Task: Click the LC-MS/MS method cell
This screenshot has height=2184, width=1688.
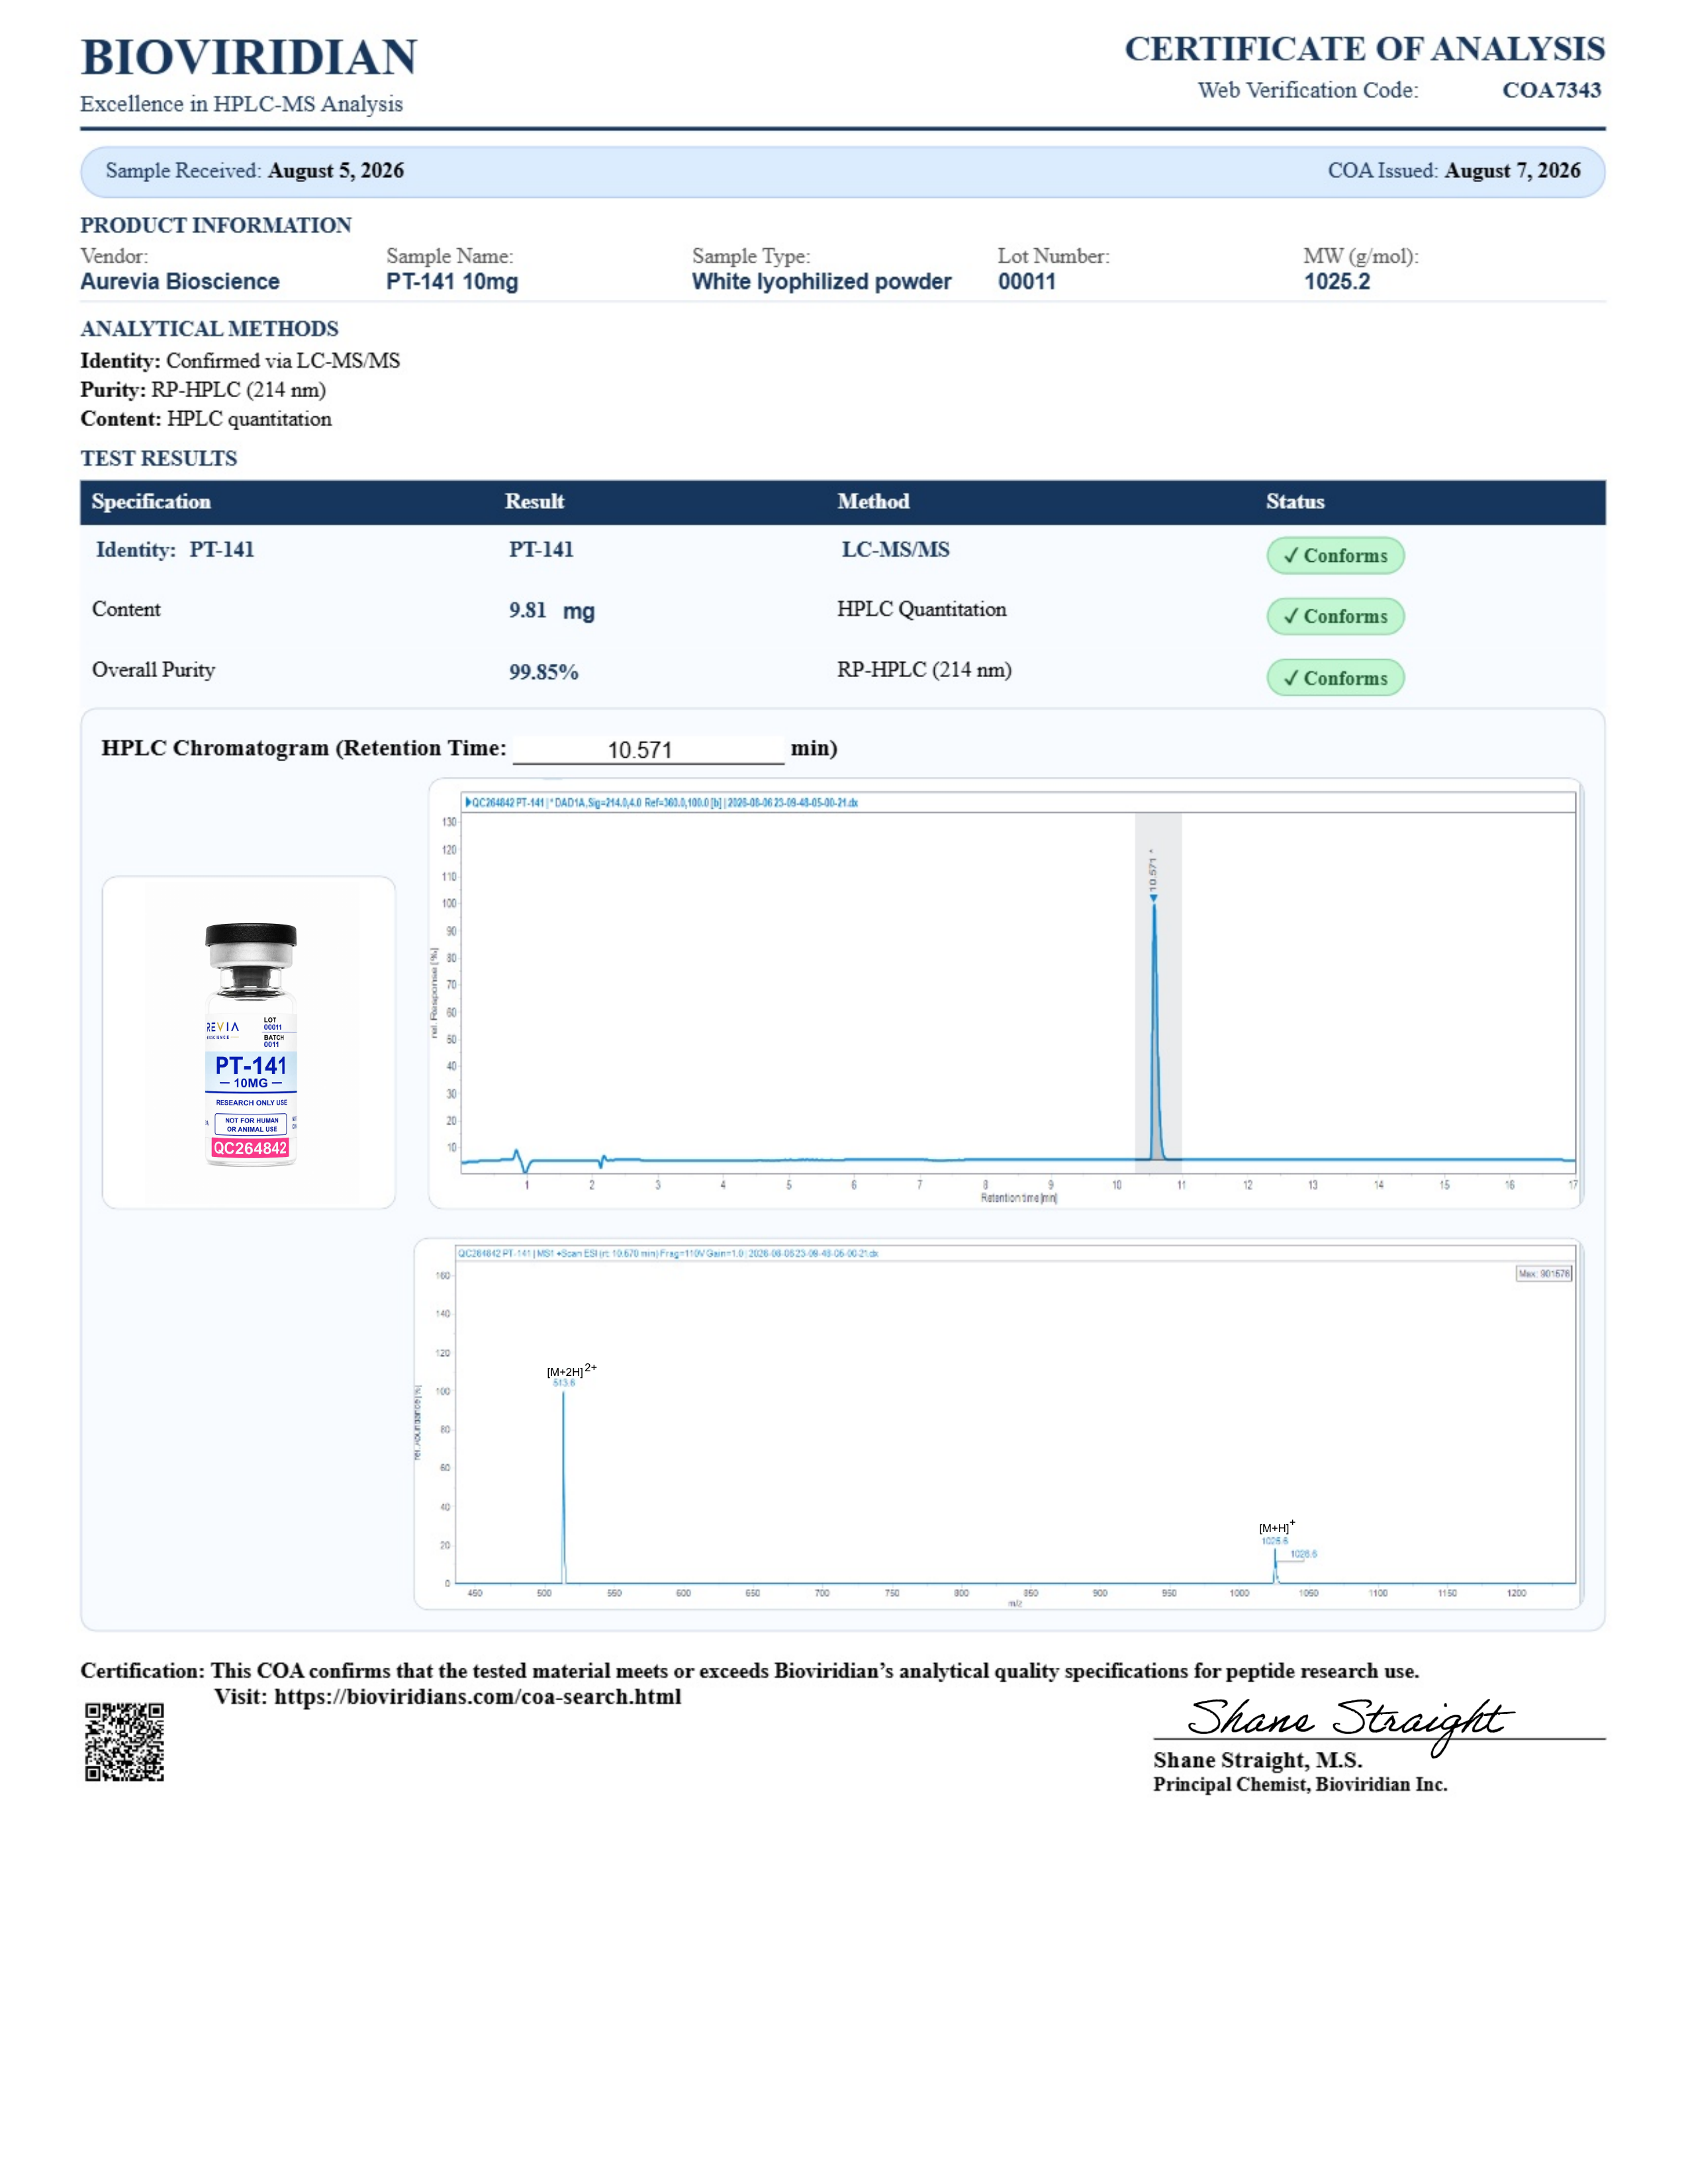Action: (x=895, y=550)
